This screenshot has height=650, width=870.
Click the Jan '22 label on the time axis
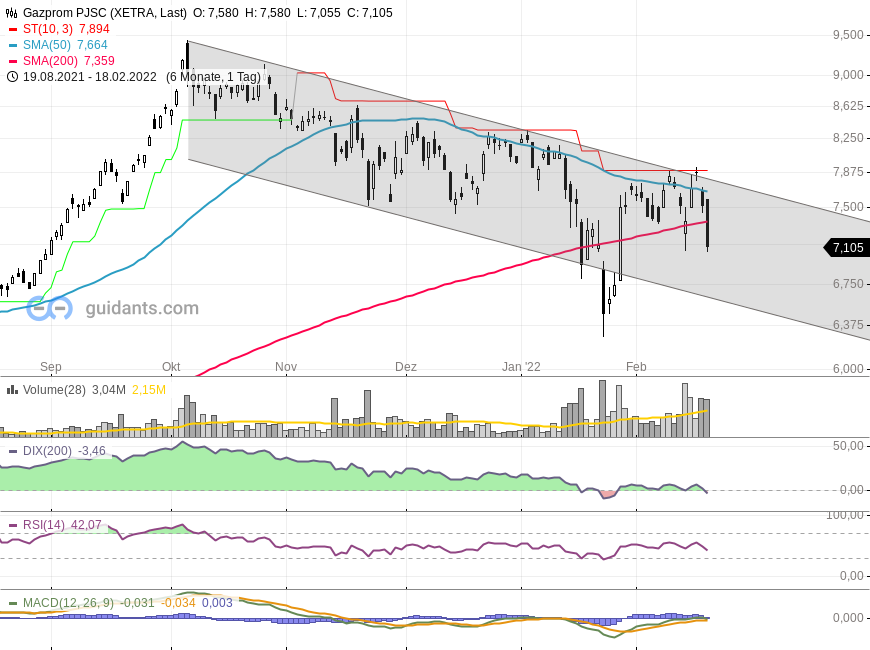[521, 367]
